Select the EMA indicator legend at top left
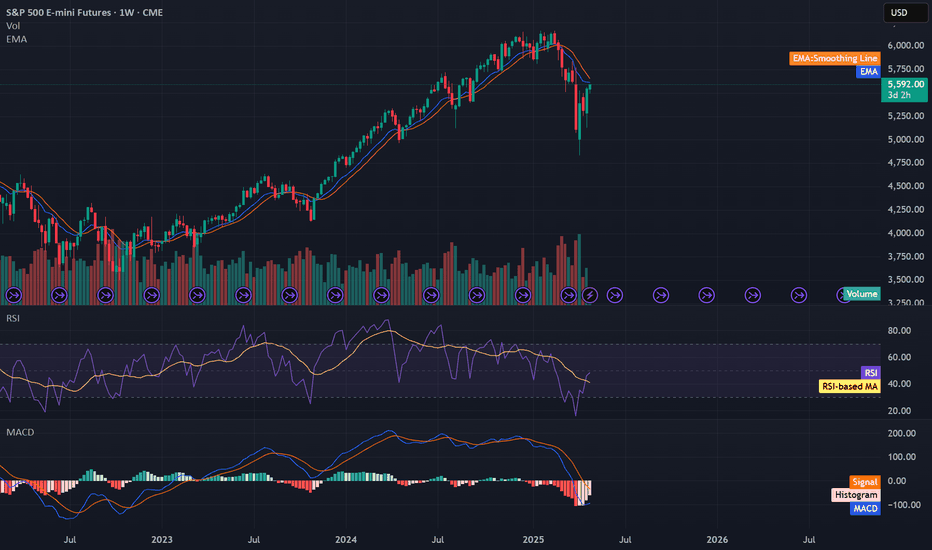Viewport: 932px width, 550px height. point(17,39)
